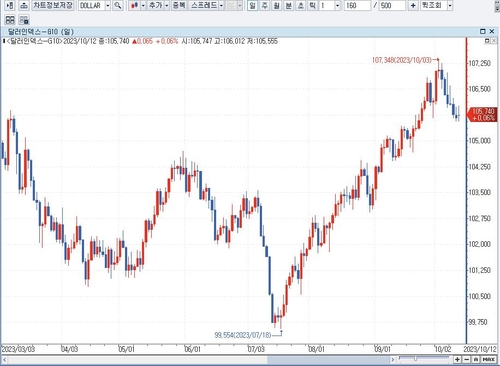500x366 pixels.
Task: Click the small restore icon inside the chart area
Action: click(487, 41)
